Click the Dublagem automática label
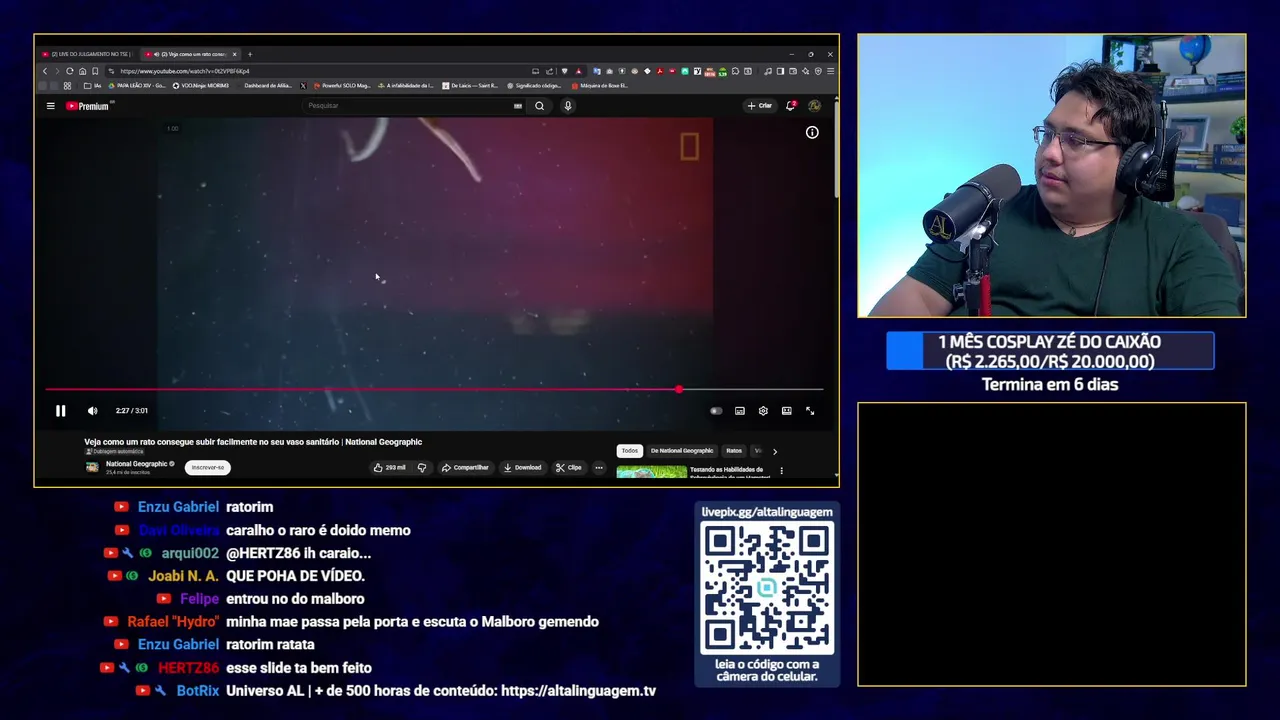 [115, 452]
